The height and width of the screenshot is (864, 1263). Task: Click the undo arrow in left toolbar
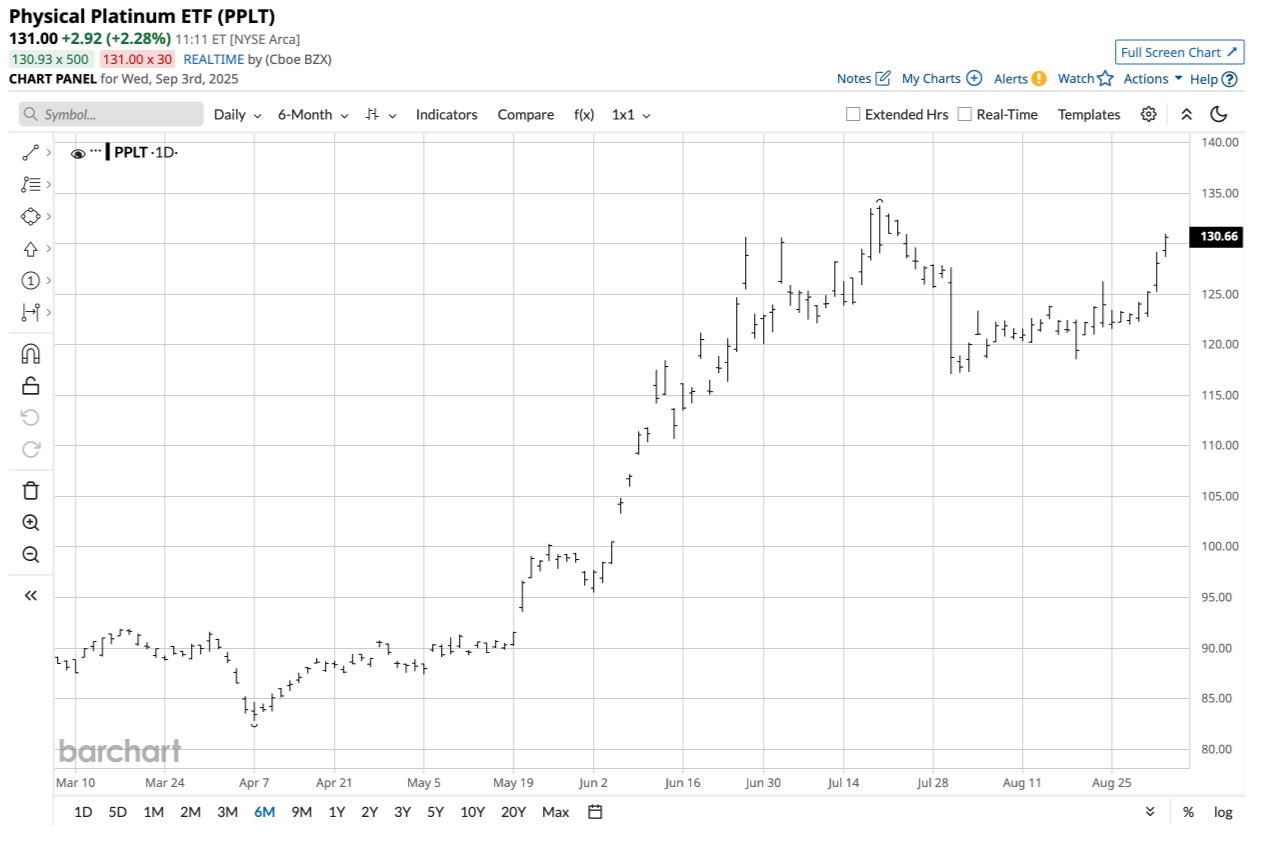[x=30, y=417]
